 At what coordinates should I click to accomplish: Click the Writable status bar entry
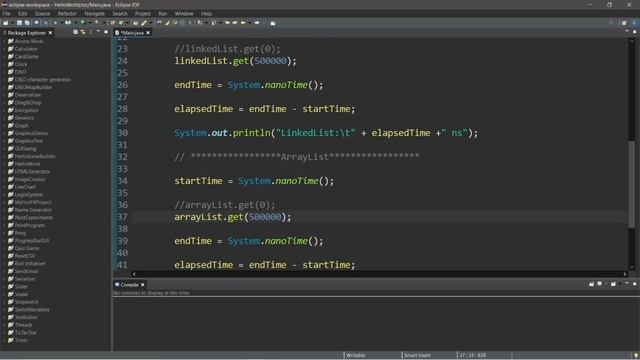coord(356,356)
